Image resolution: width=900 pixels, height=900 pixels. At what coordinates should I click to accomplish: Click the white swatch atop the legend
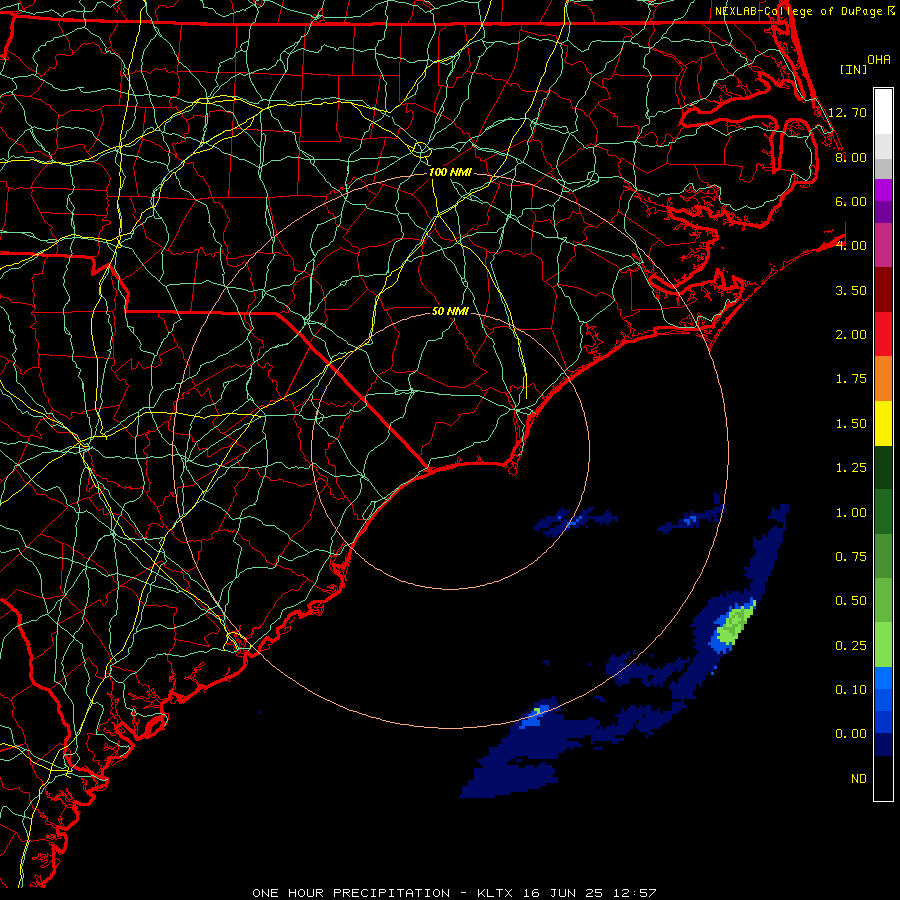coord(883,111)
